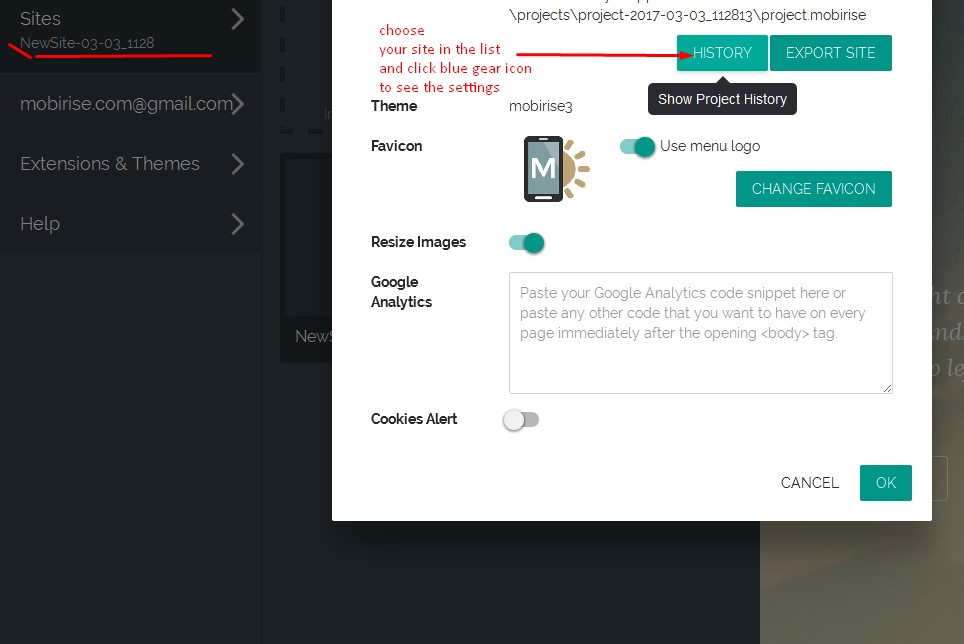Click the CHANGE FAVICON button

813,189
